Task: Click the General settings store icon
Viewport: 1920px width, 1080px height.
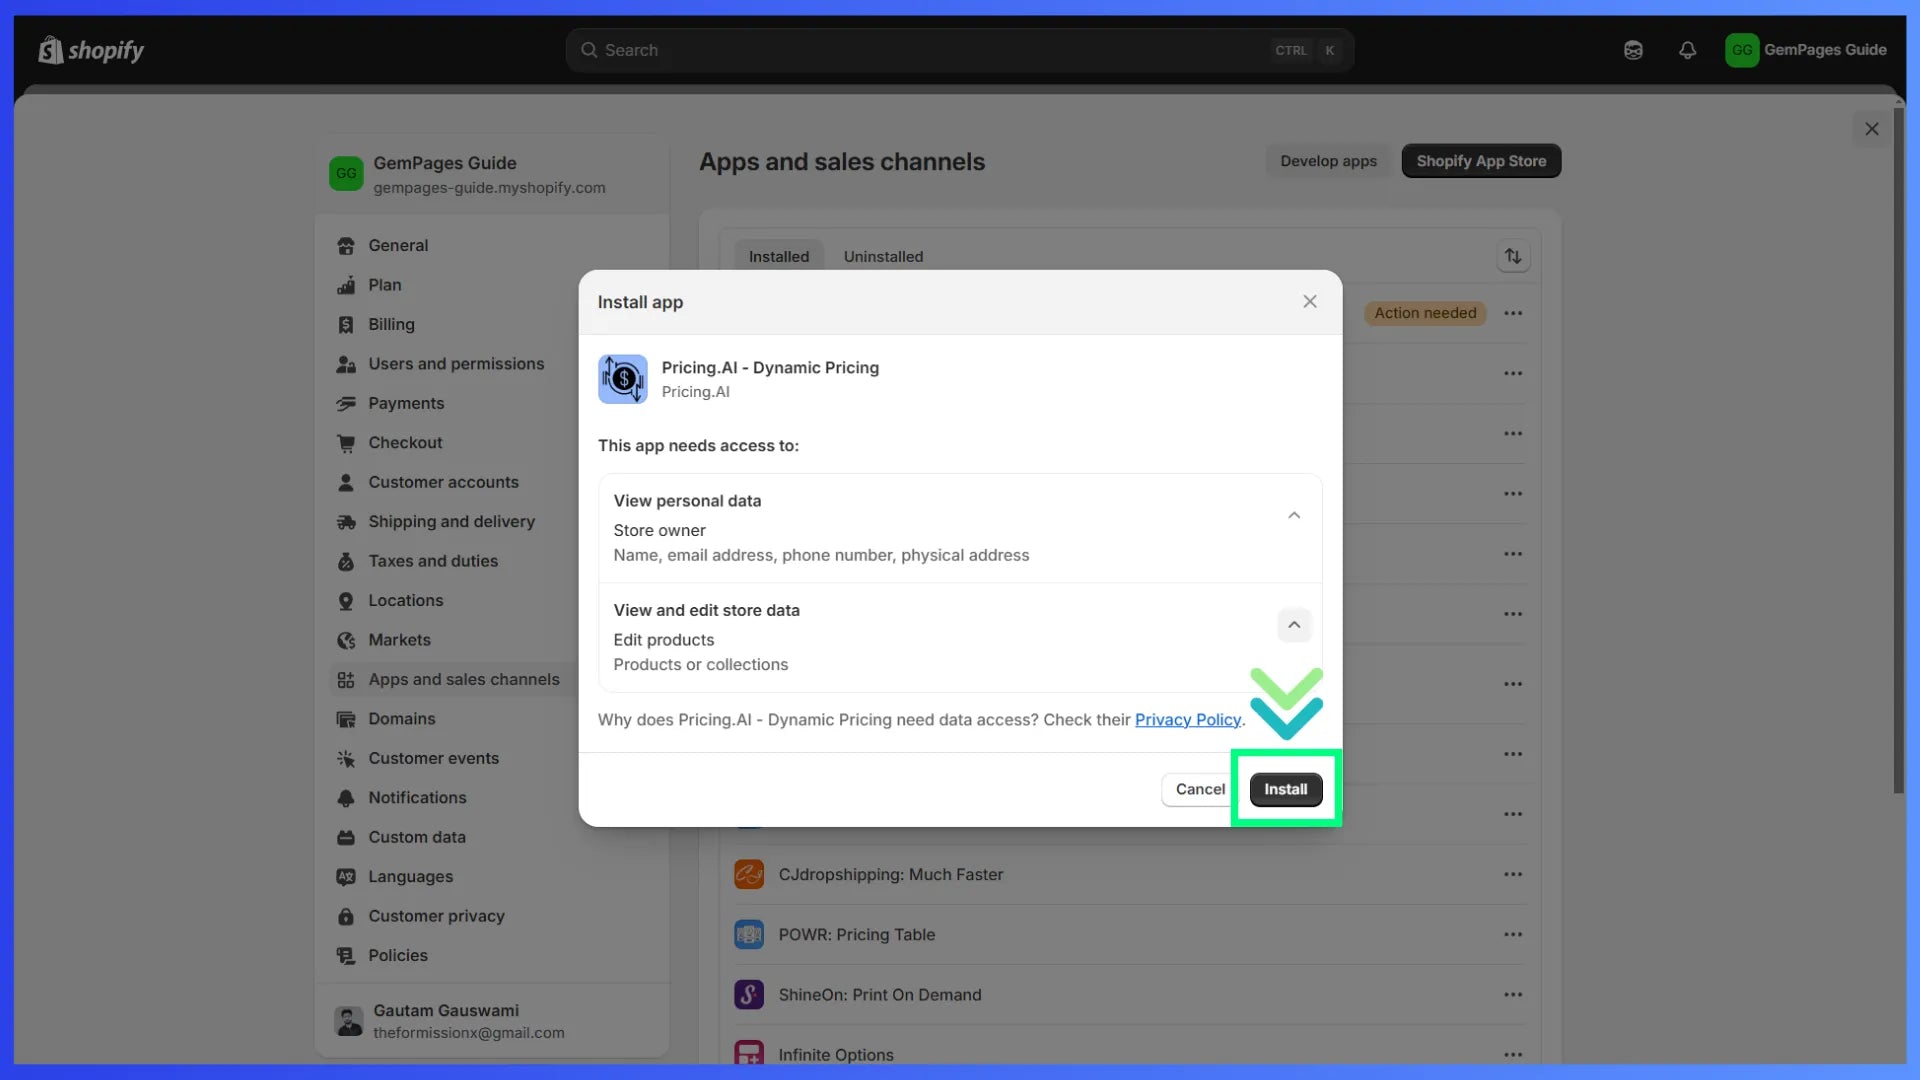Action: (x=346, y=246)
